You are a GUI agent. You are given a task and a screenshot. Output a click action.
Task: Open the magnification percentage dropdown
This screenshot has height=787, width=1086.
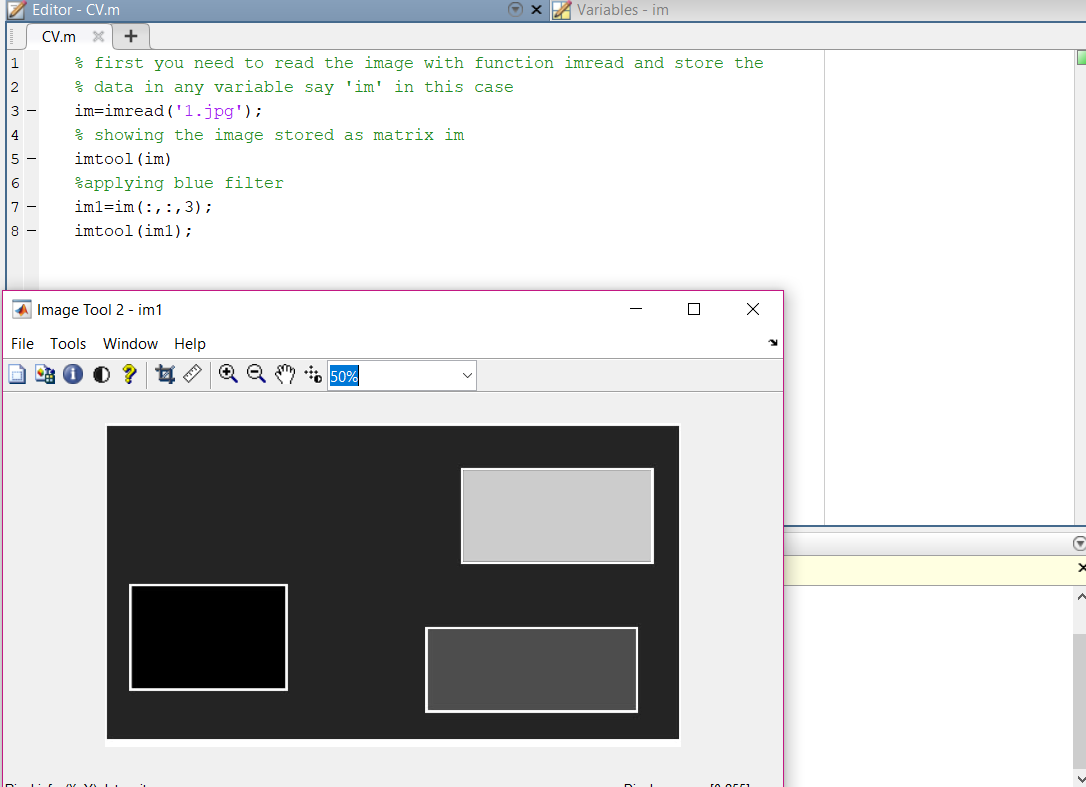466,374
